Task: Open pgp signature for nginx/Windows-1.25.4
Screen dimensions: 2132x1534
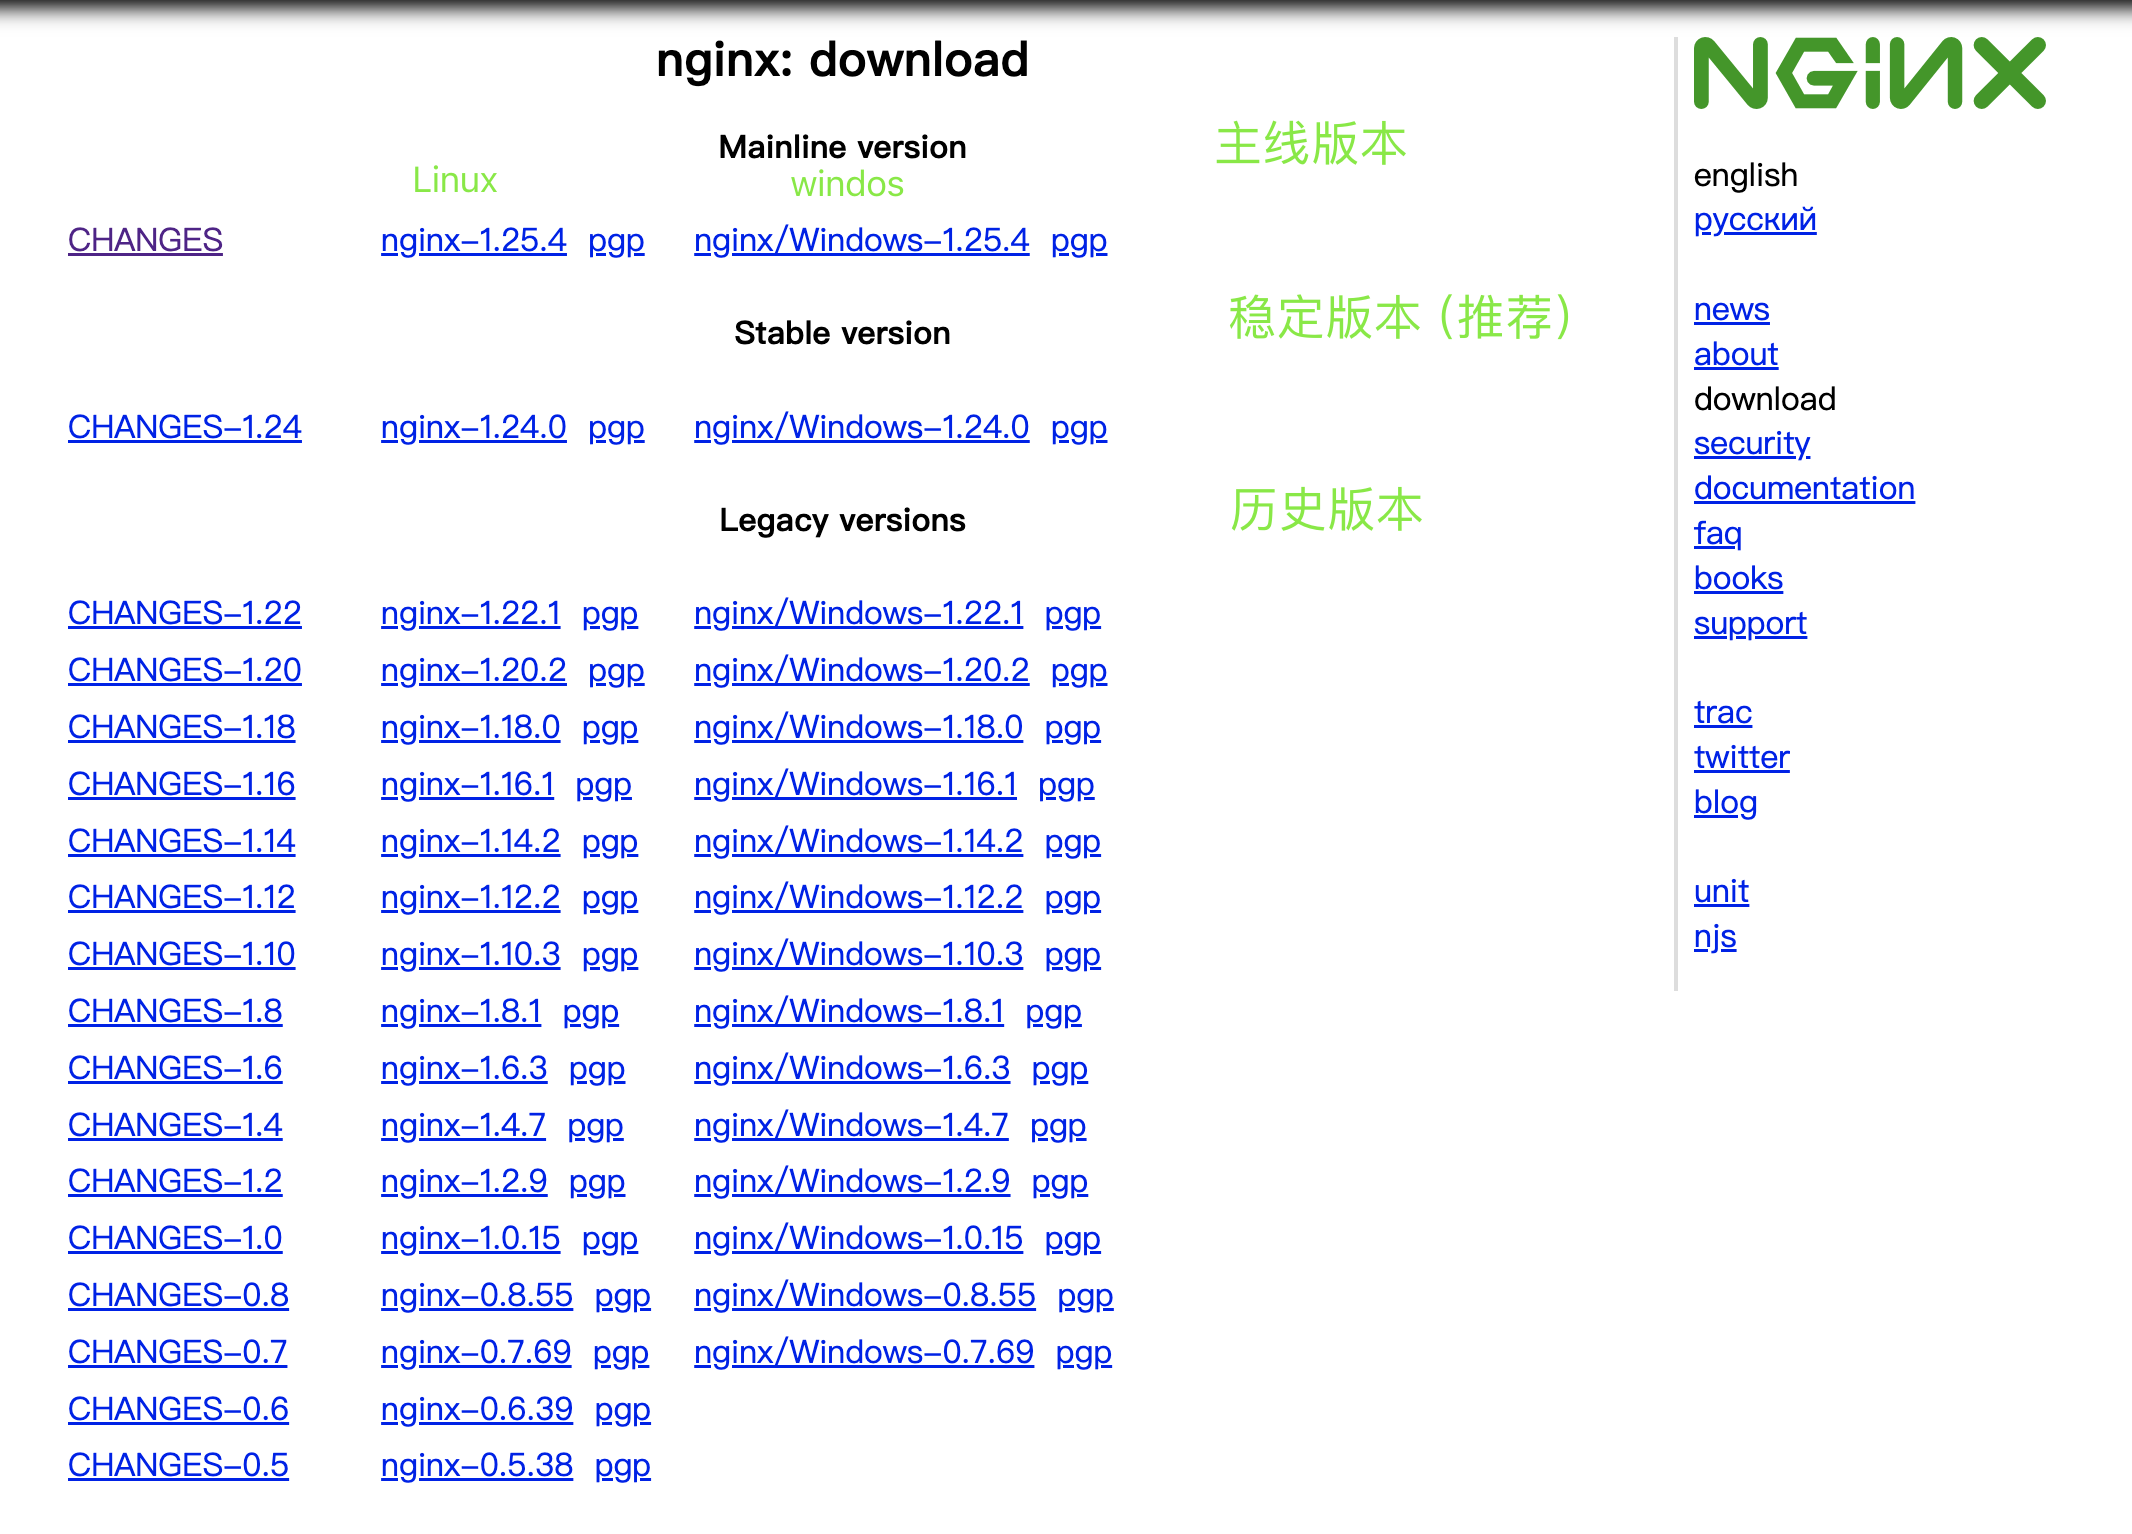Action: (x=1079, y=241)
